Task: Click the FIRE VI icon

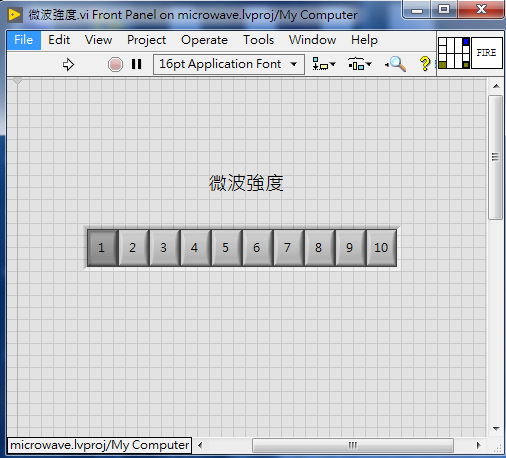Action: (487, 53)
